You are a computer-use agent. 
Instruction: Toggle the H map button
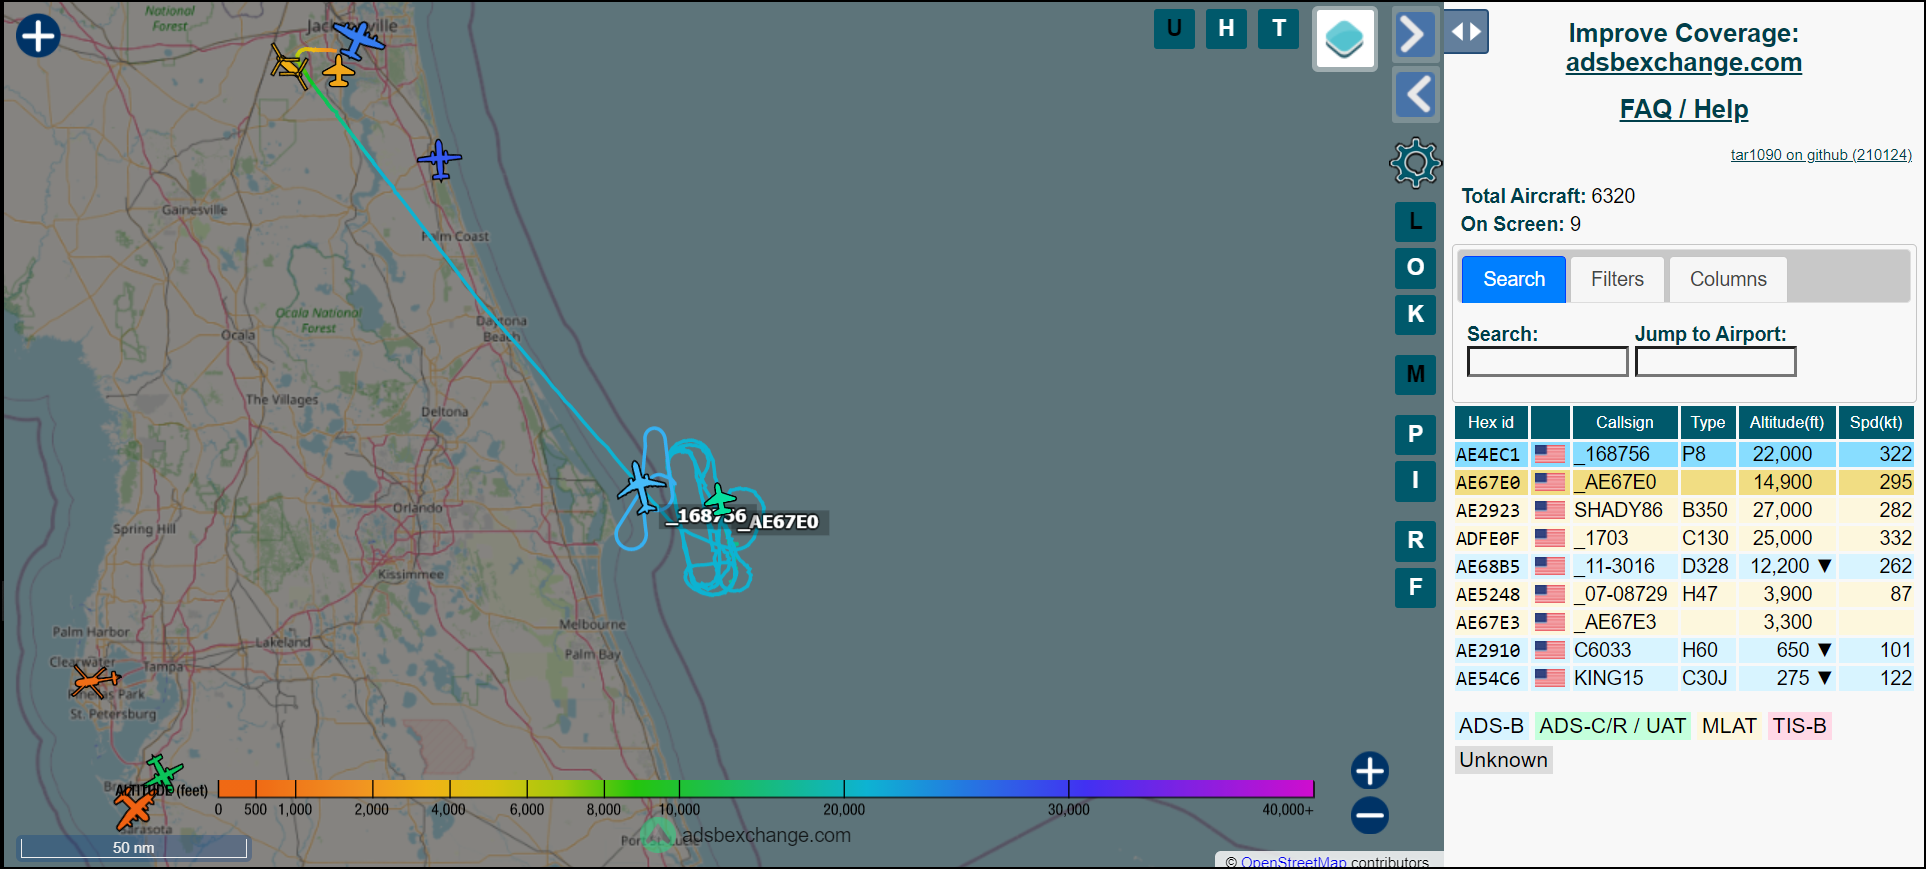click(1226, 29)
